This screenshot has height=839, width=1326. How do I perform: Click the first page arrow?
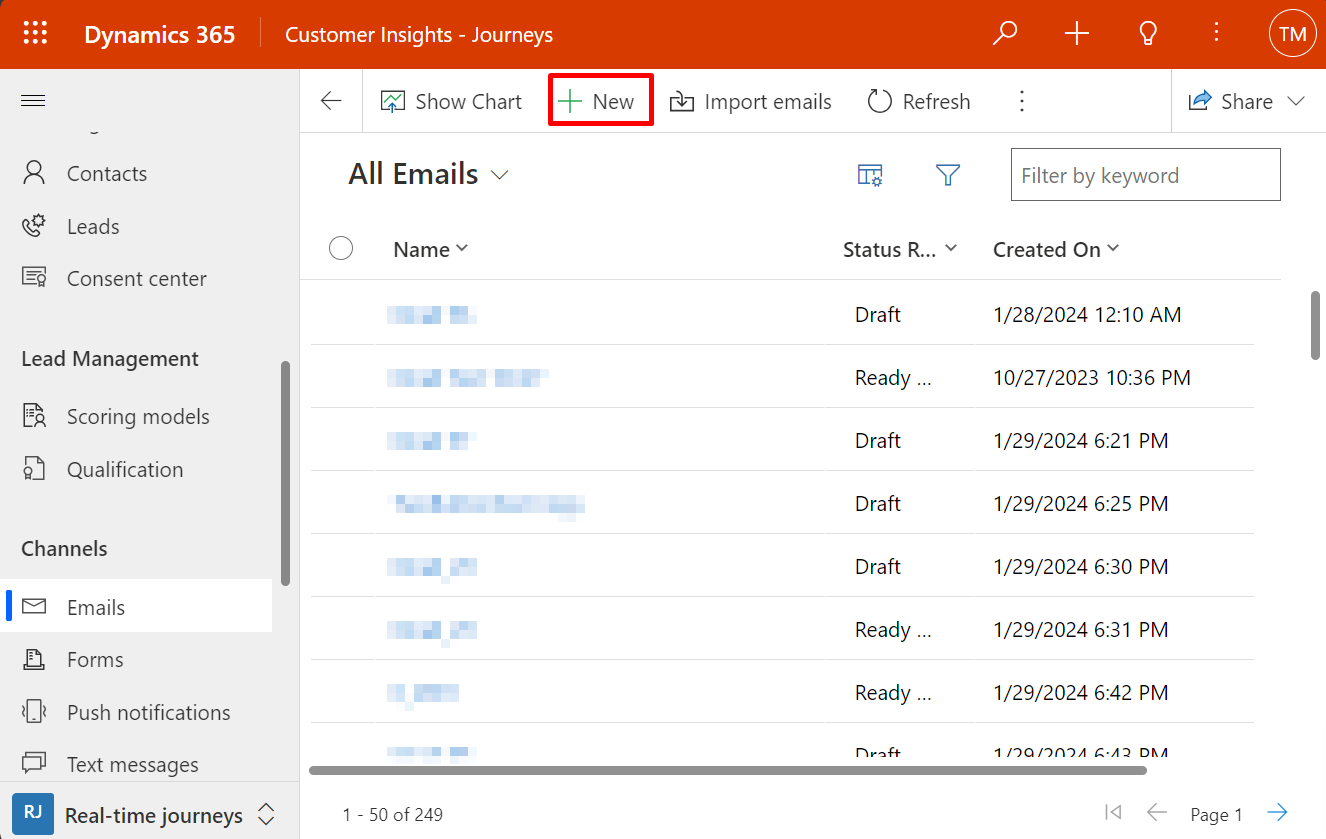click(1112, 812)
